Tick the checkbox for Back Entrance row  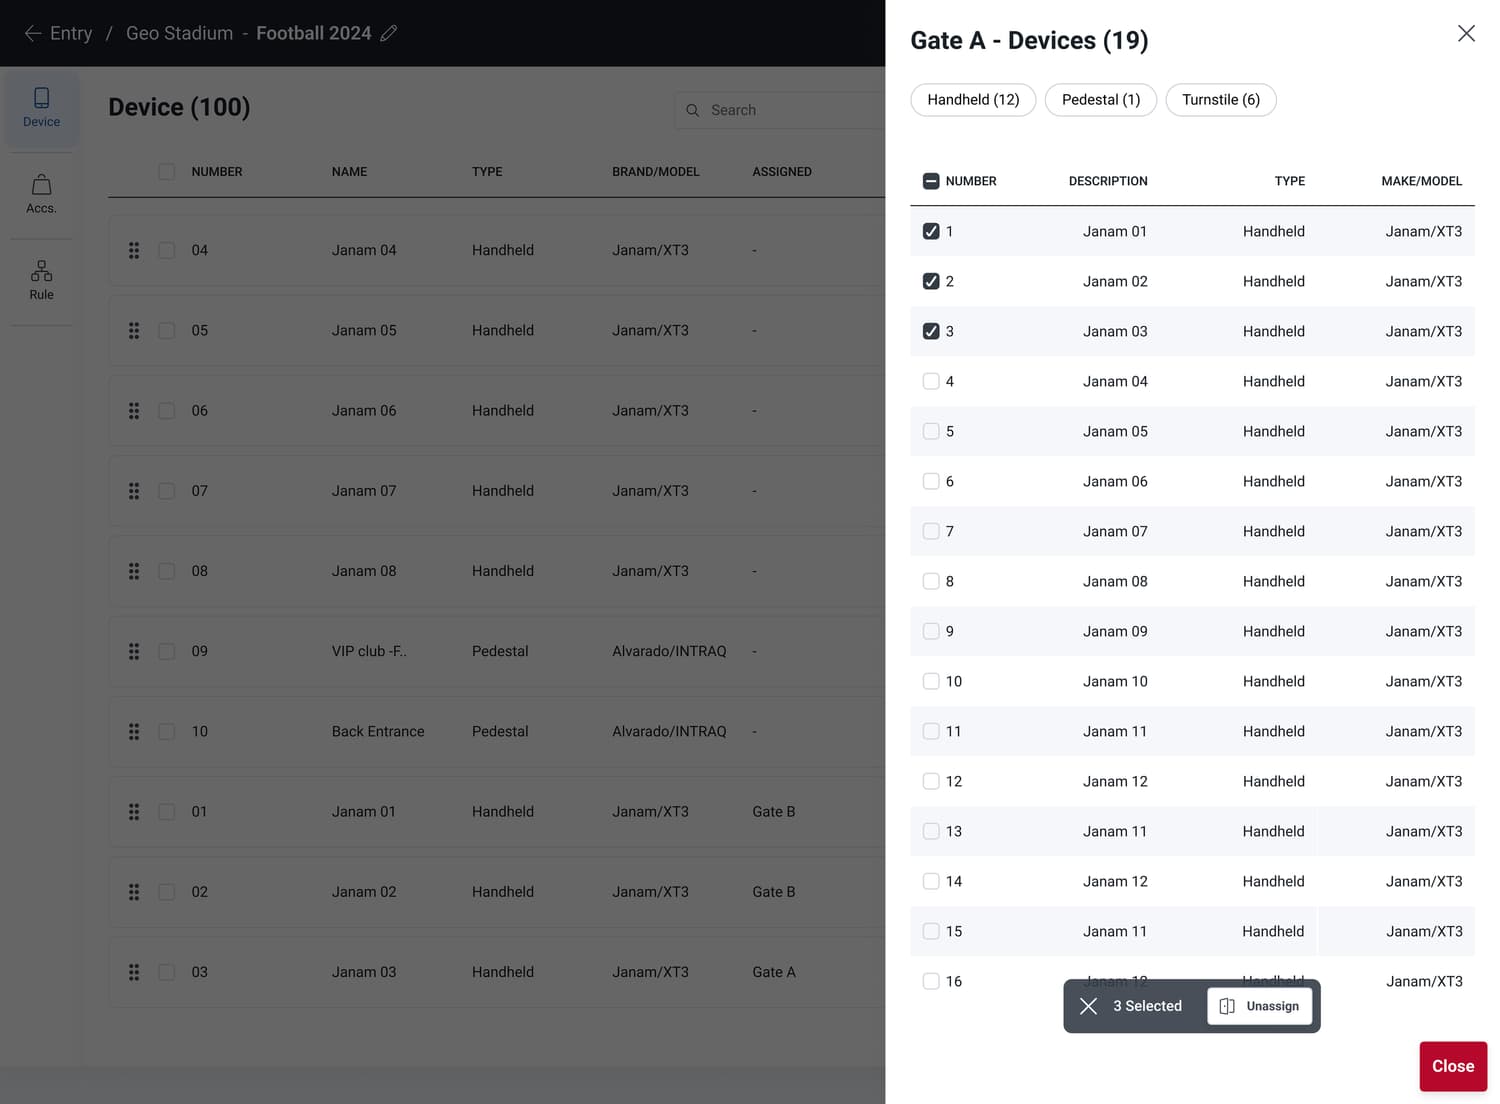(167, 732)
